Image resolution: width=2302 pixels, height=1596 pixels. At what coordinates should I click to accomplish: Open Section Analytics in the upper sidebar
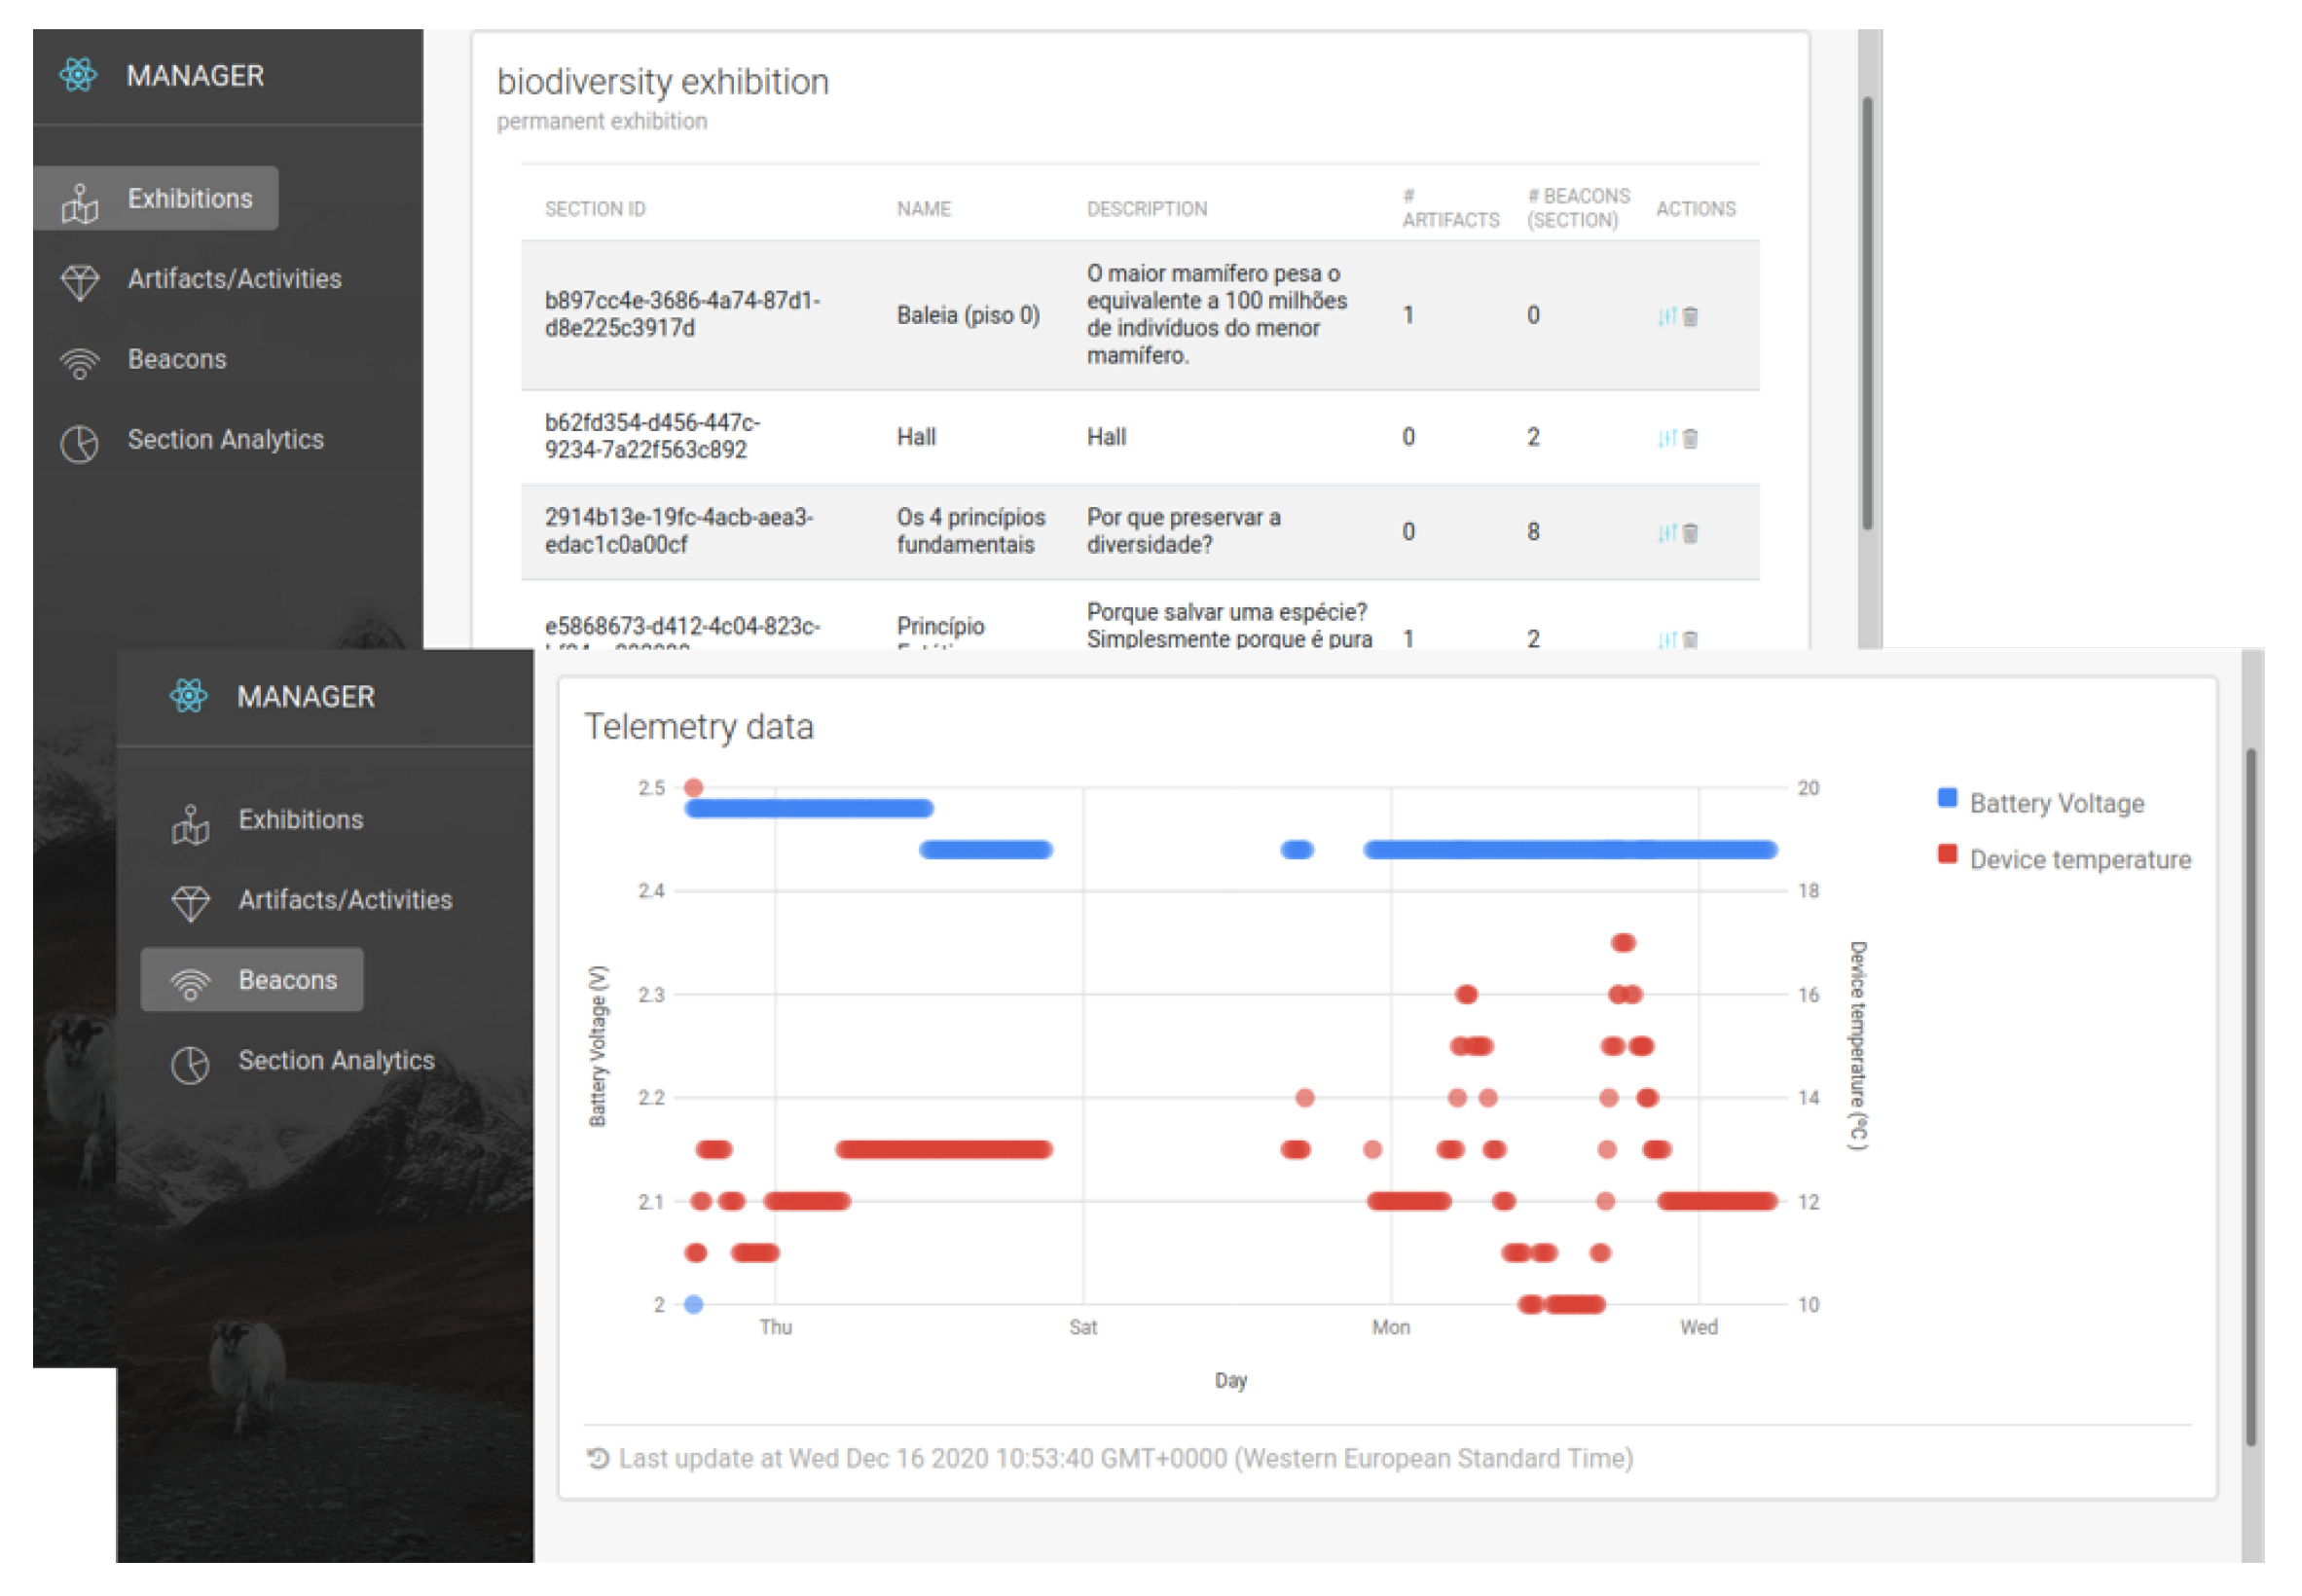pos(225,440)
